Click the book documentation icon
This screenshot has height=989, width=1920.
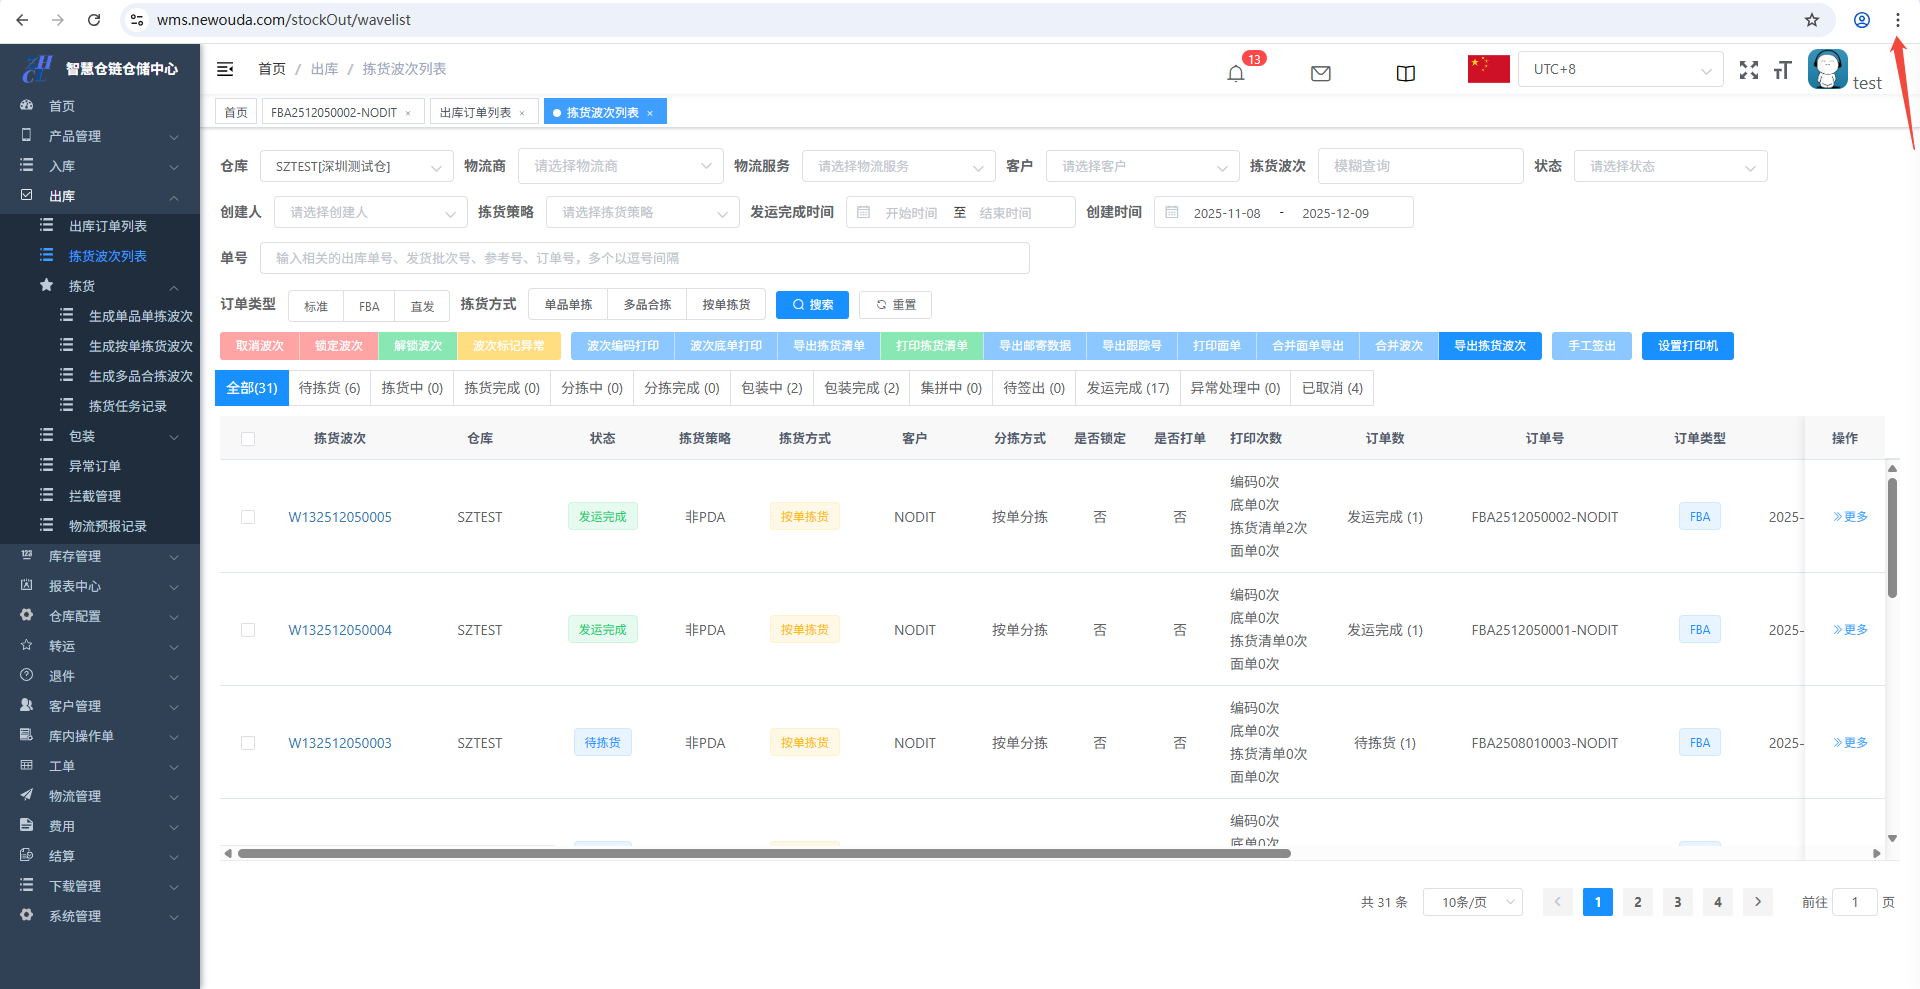[1405, 73]
